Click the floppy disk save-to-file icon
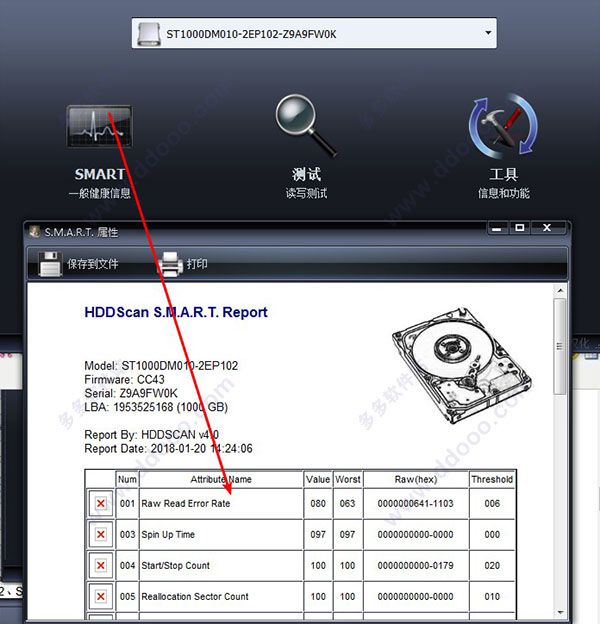 point(50,264)
